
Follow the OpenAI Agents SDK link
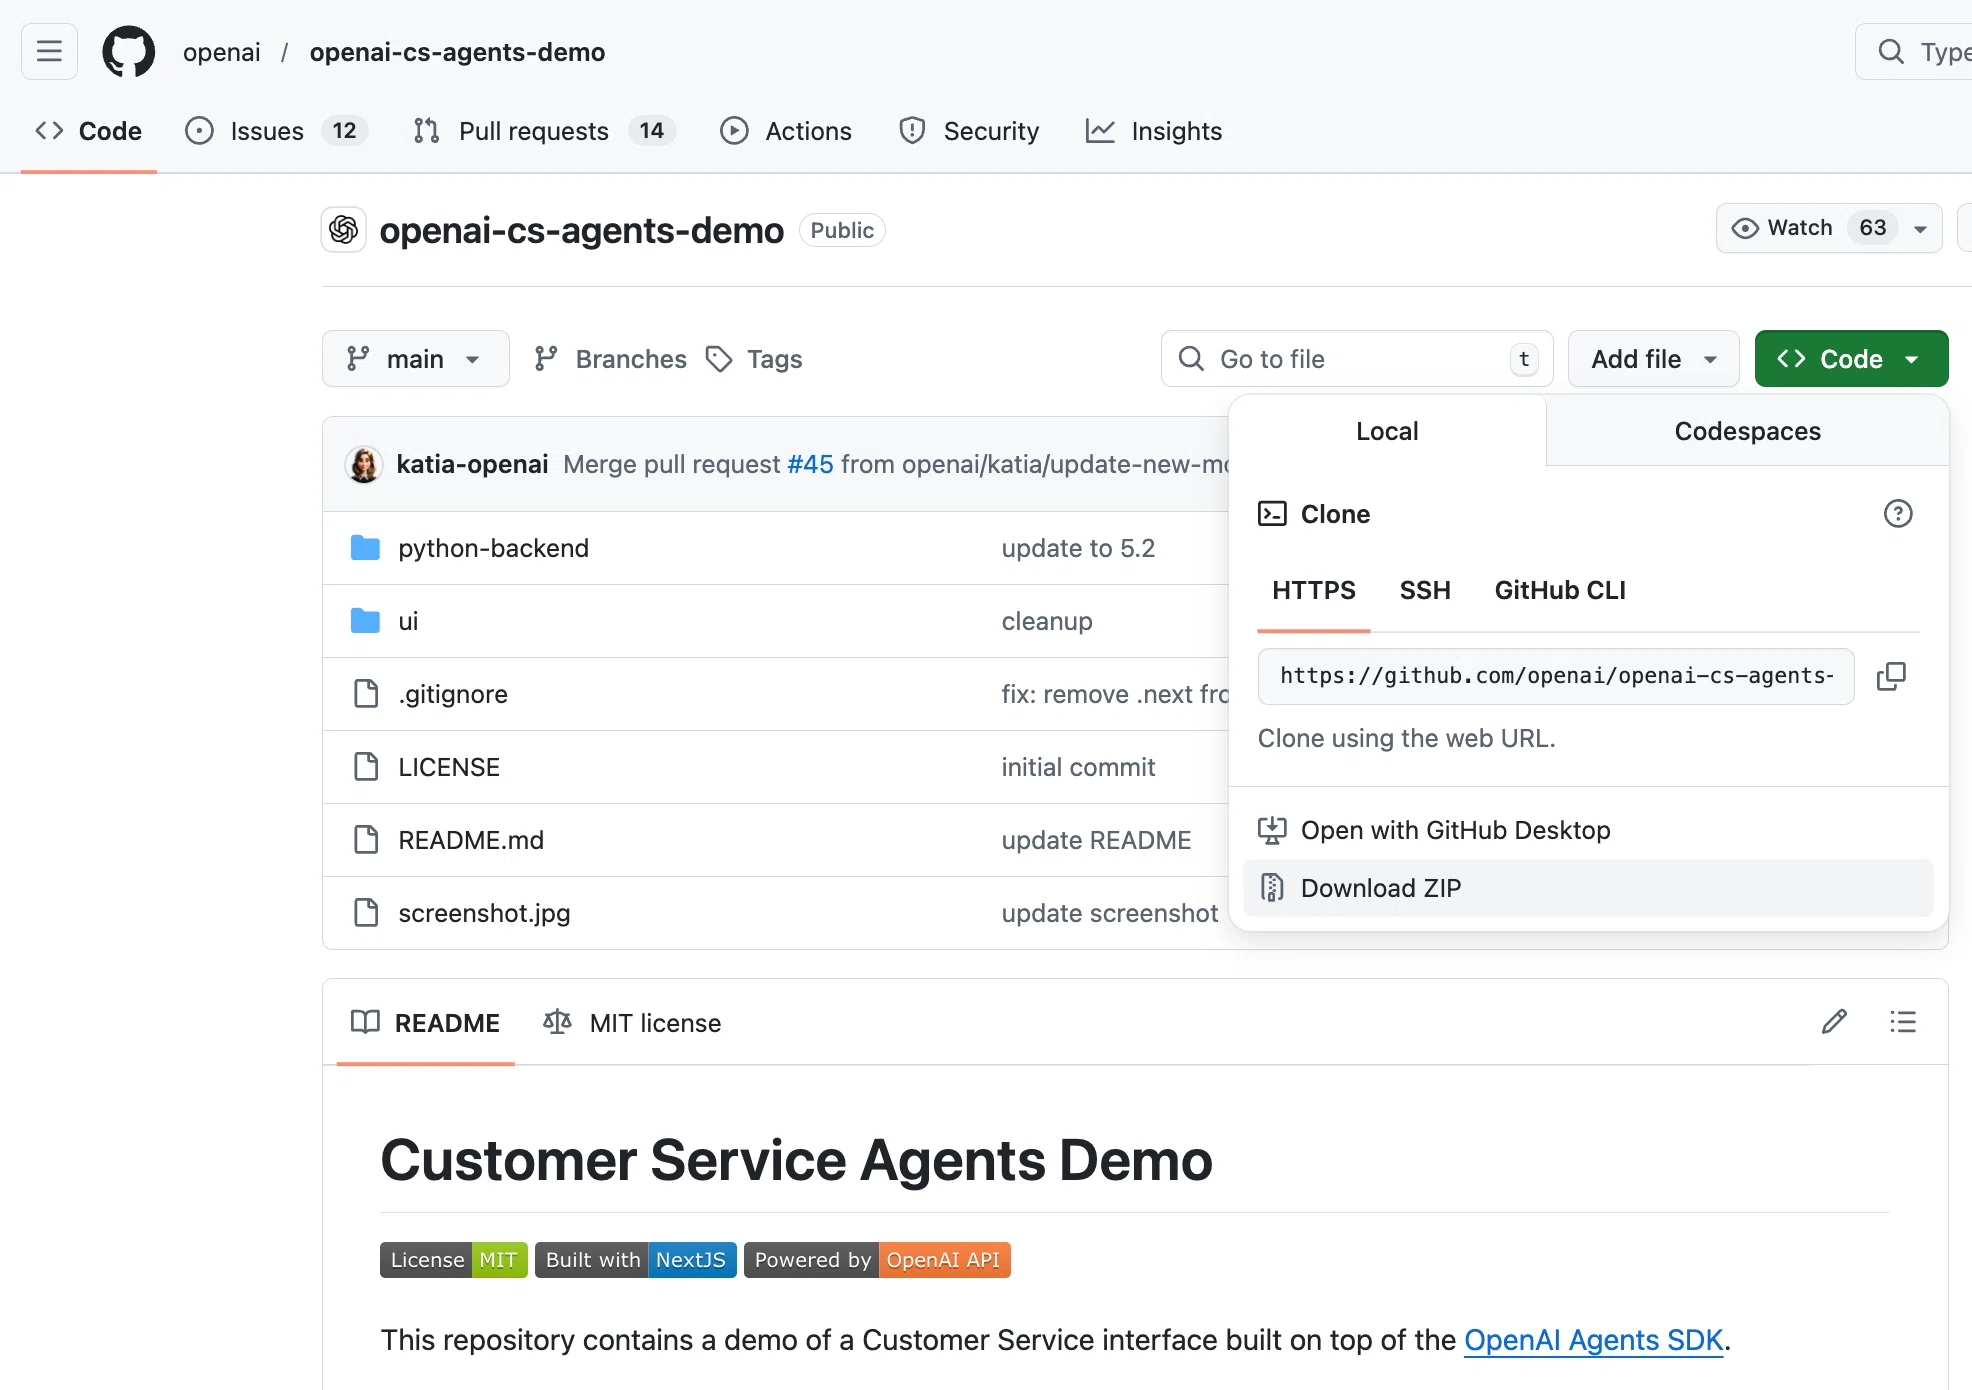(x=1594, y=1340)
